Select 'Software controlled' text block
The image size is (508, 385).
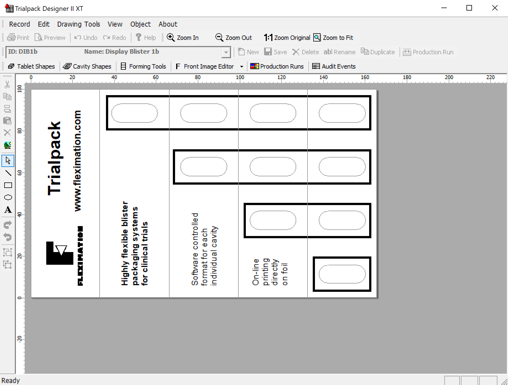coord(204,249)
